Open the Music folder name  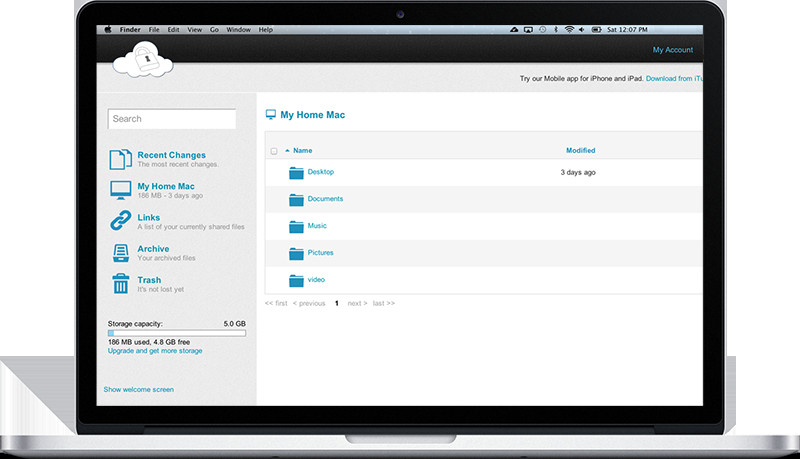[x=317, y=225]
